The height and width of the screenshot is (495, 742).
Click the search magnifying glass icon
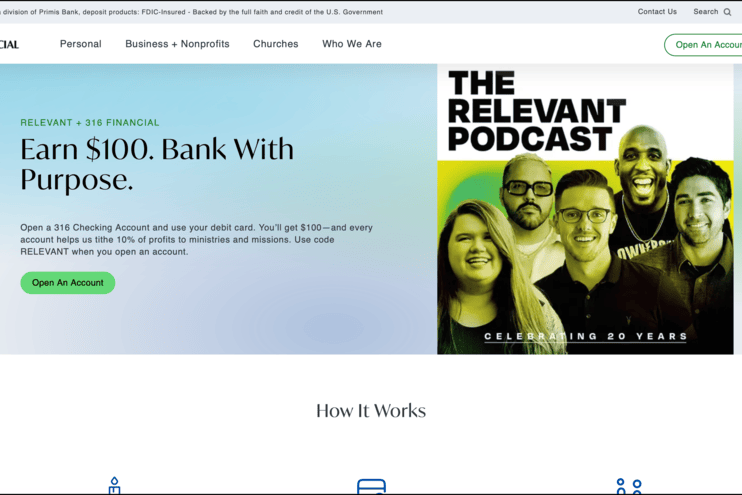coord(728,12)
